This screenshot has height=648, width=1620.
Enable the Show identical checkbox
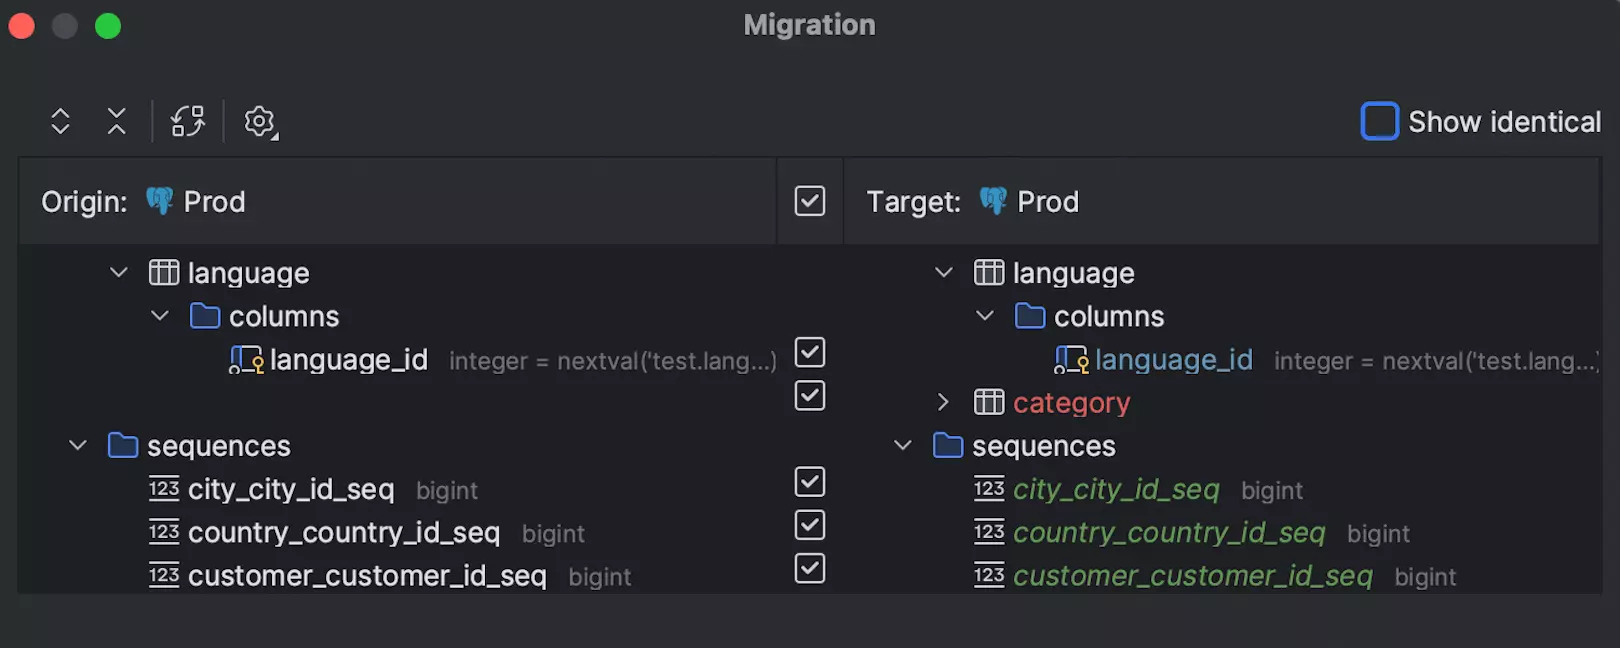(x=1379, y=121)
